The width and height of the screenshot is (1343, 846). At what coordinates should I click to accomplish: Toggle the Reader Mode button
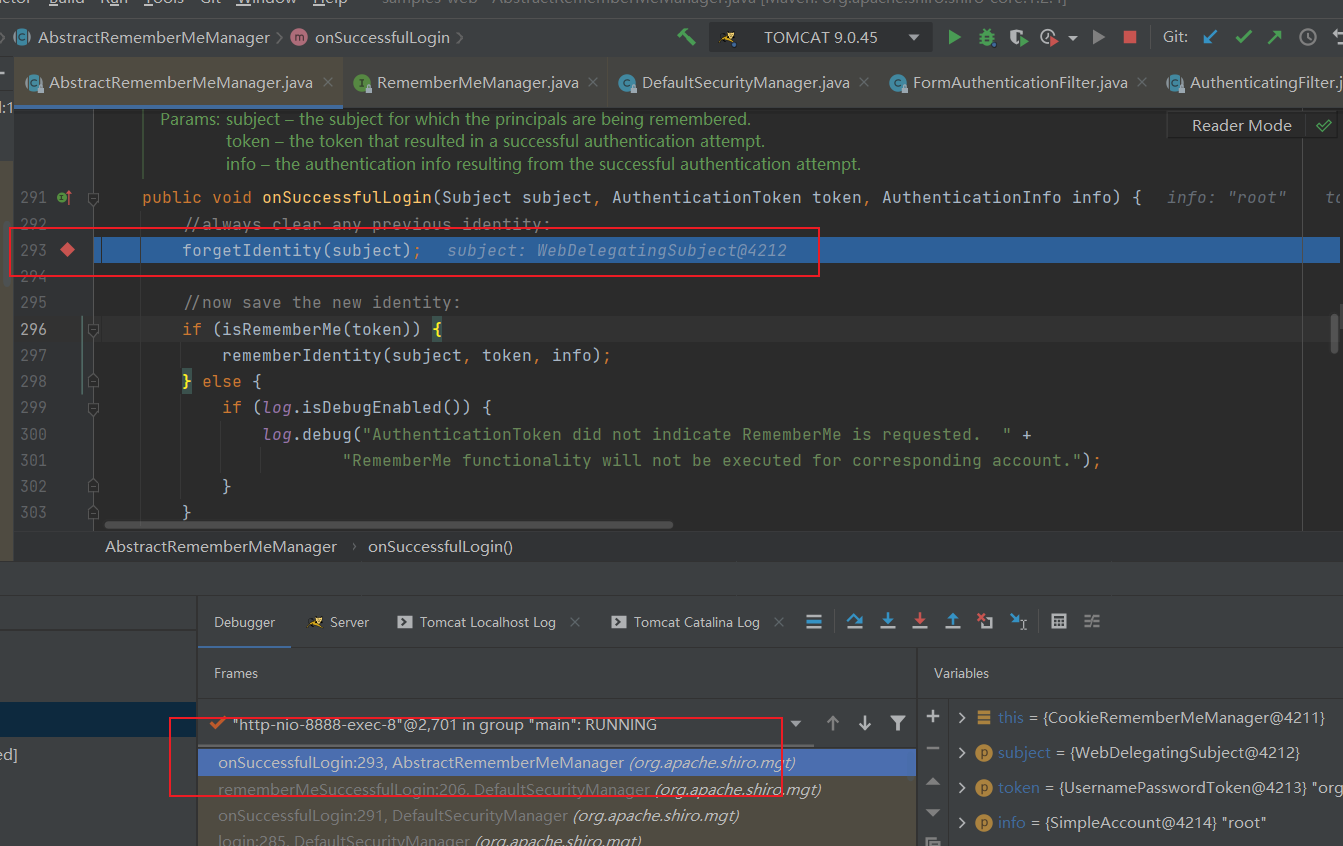click(x=1241, y=126)
